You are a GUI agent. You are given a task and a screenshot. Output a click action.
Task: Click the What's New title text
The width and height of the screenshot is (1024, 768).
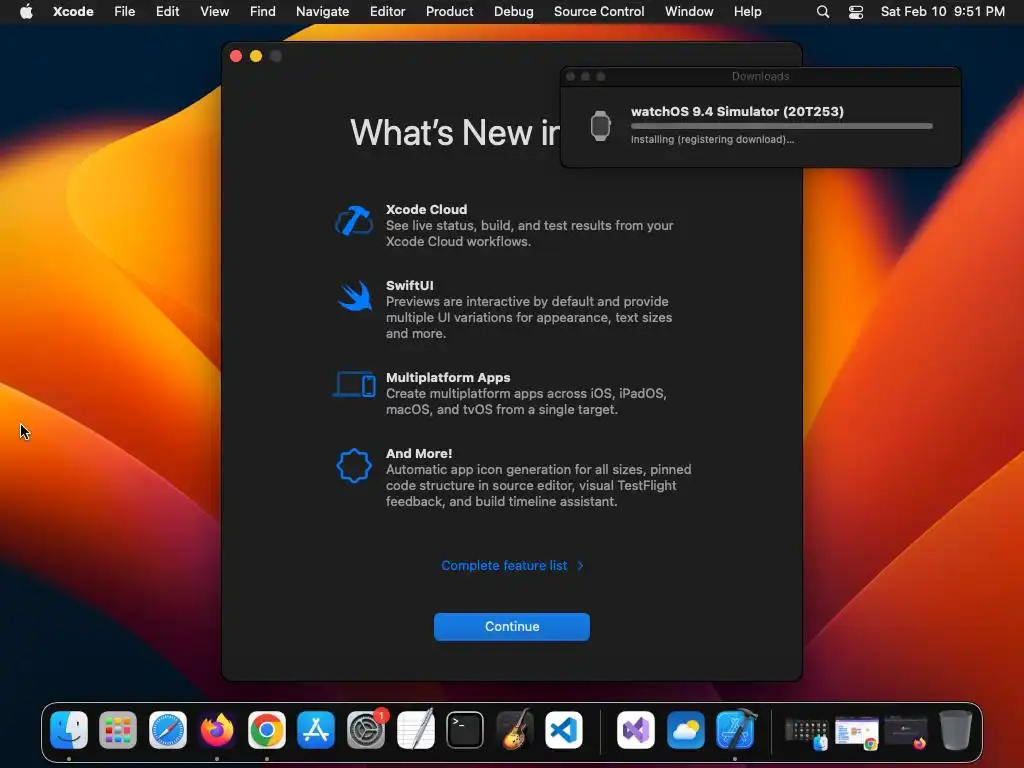click(x=455, y=133)
